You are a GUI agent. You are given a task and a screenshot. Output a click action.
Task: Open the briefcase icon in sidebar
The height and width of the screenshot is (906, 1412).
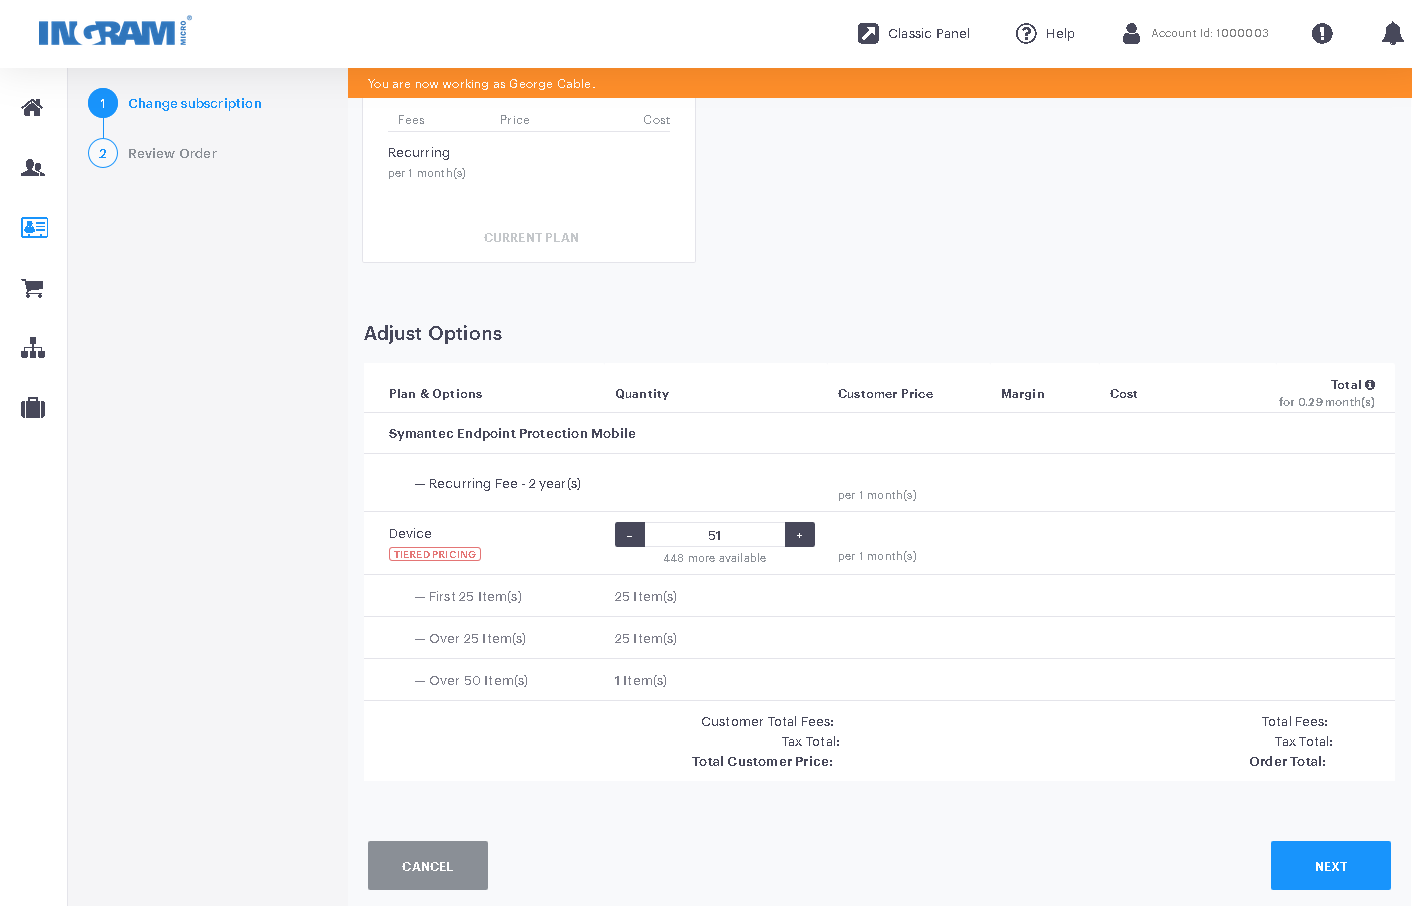click(33, 408)
